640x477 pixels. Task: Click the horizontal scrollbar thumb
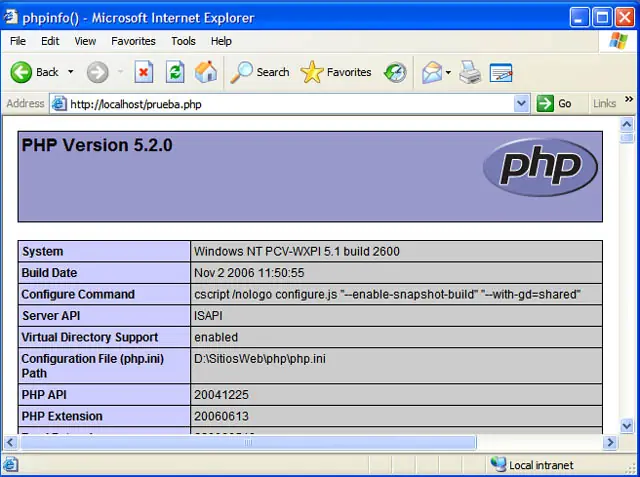pyautogui.click(x=248, y=442)
